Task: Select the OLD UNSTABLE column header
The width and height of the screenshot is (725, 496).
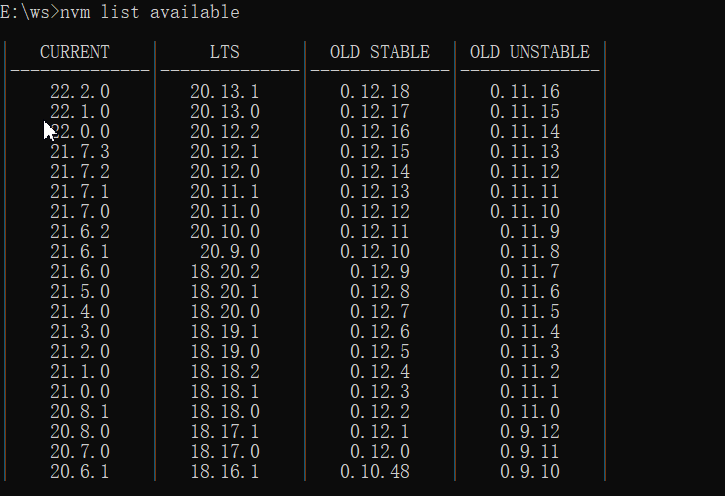Action: tap(530, 52)
